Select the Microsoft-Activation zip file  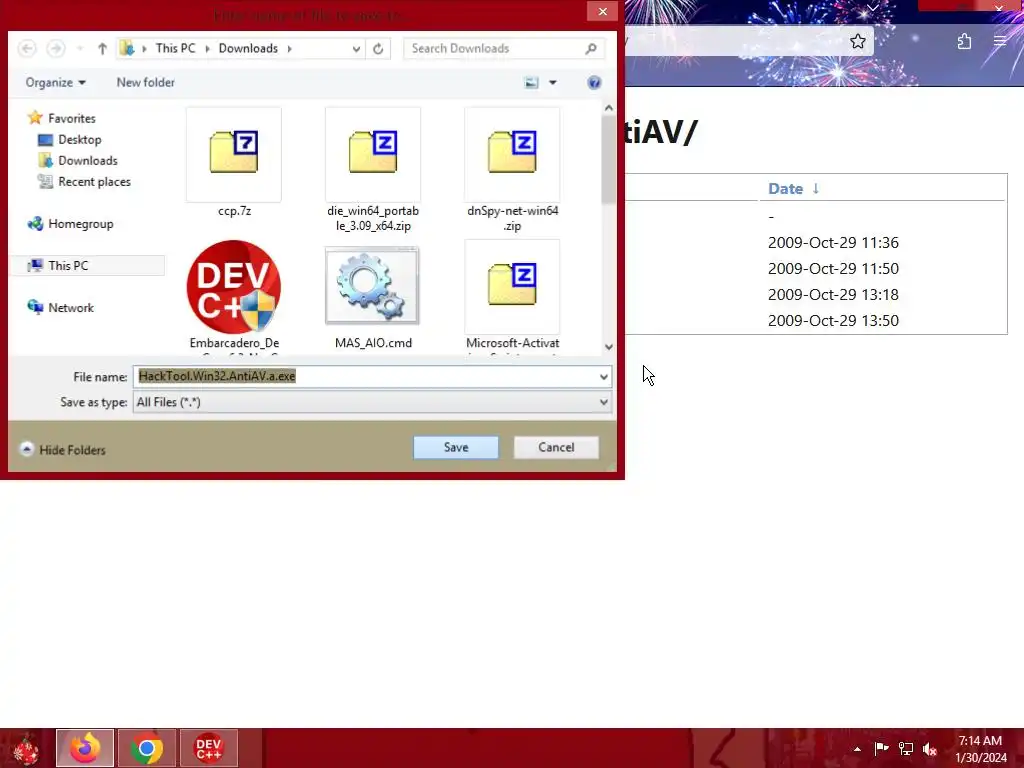coord(513,297)
